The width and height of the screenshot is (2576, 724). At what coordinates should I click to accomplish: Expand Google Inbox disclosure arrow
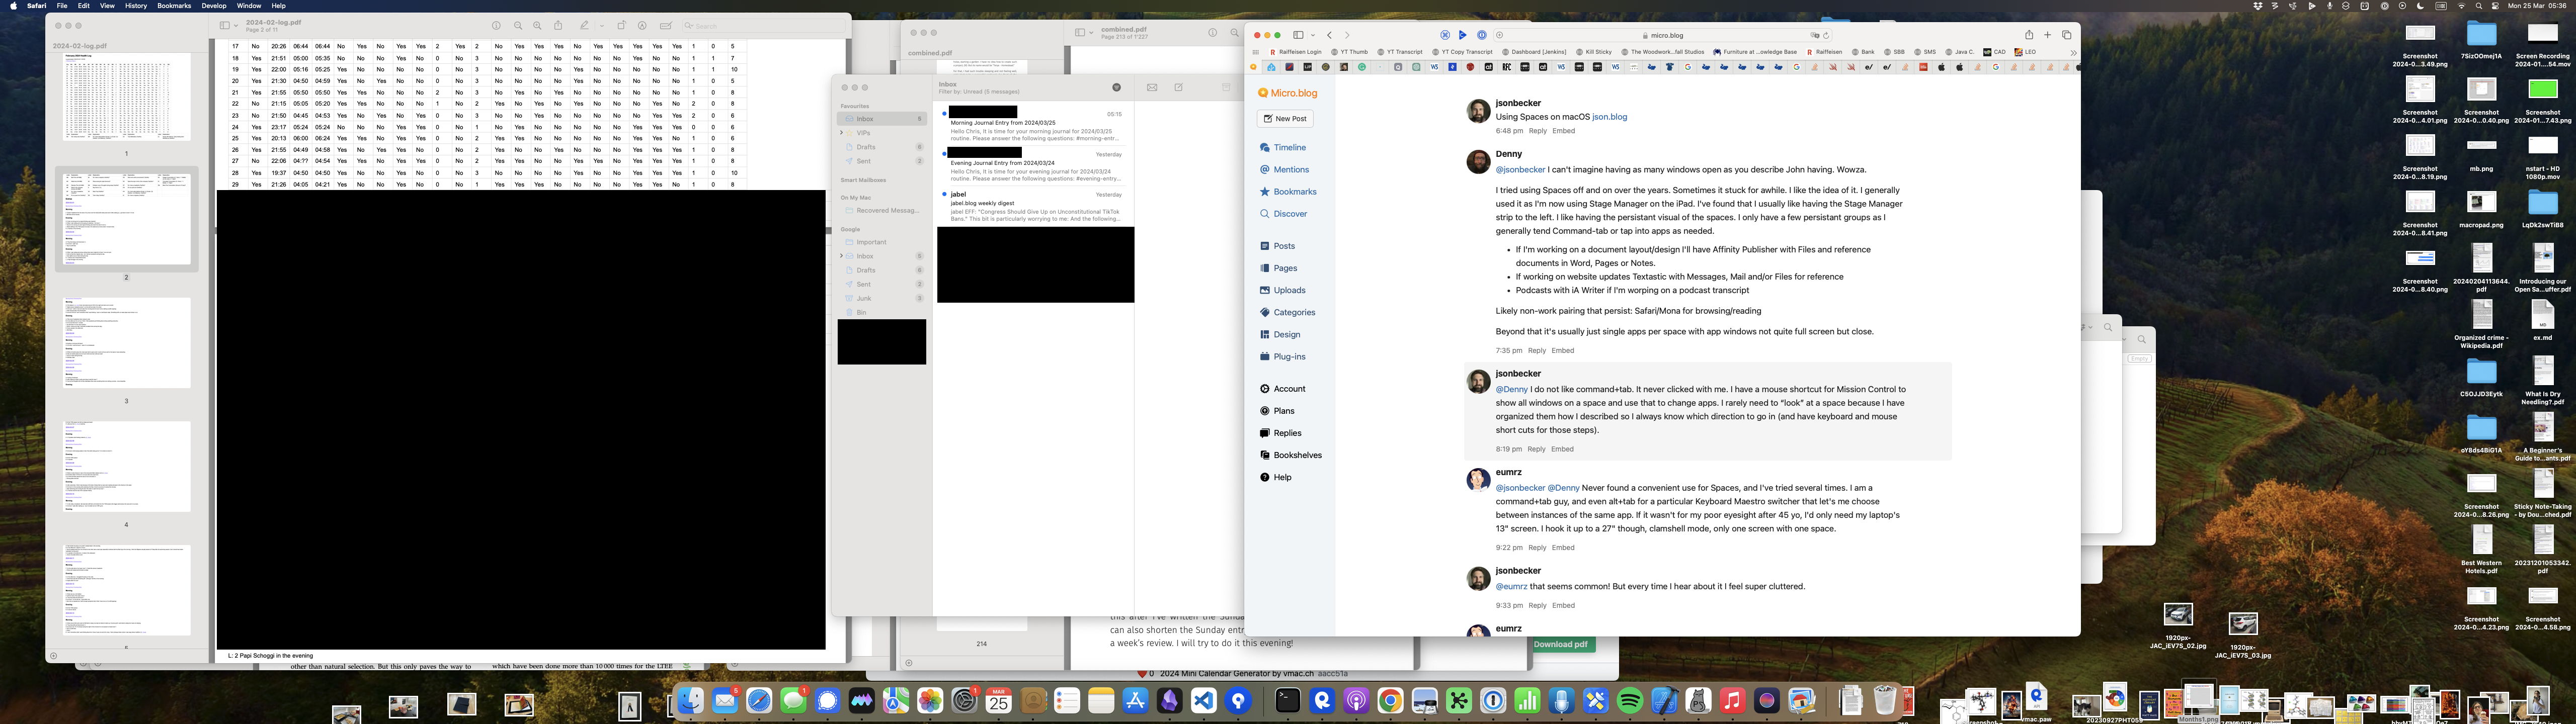point(842,256)
